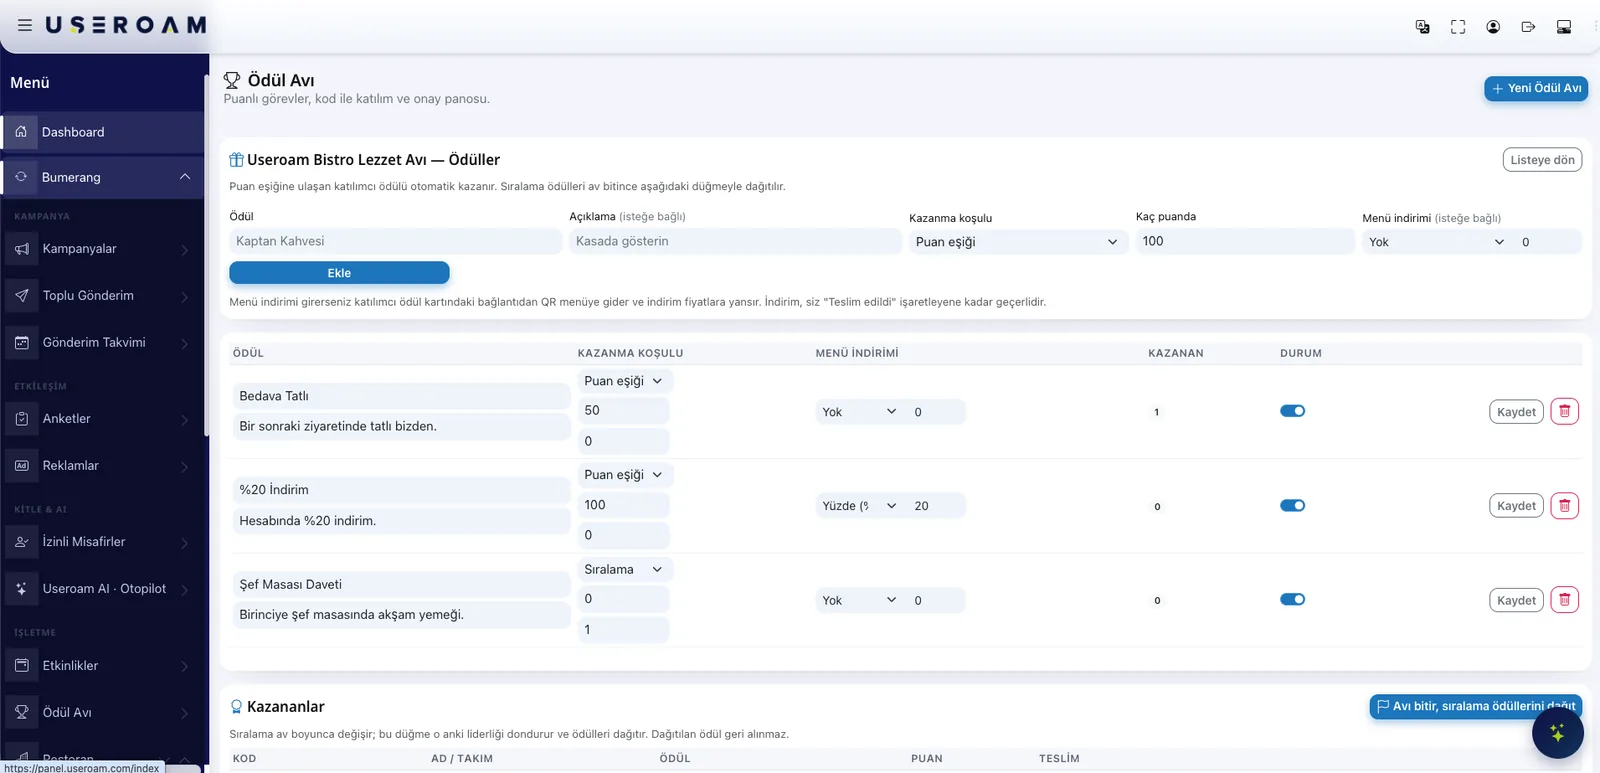Click the MENÜ İNDİRİMİ column header
The height and width of the screenshot is (773, 1600).
[x=857, y=353]
